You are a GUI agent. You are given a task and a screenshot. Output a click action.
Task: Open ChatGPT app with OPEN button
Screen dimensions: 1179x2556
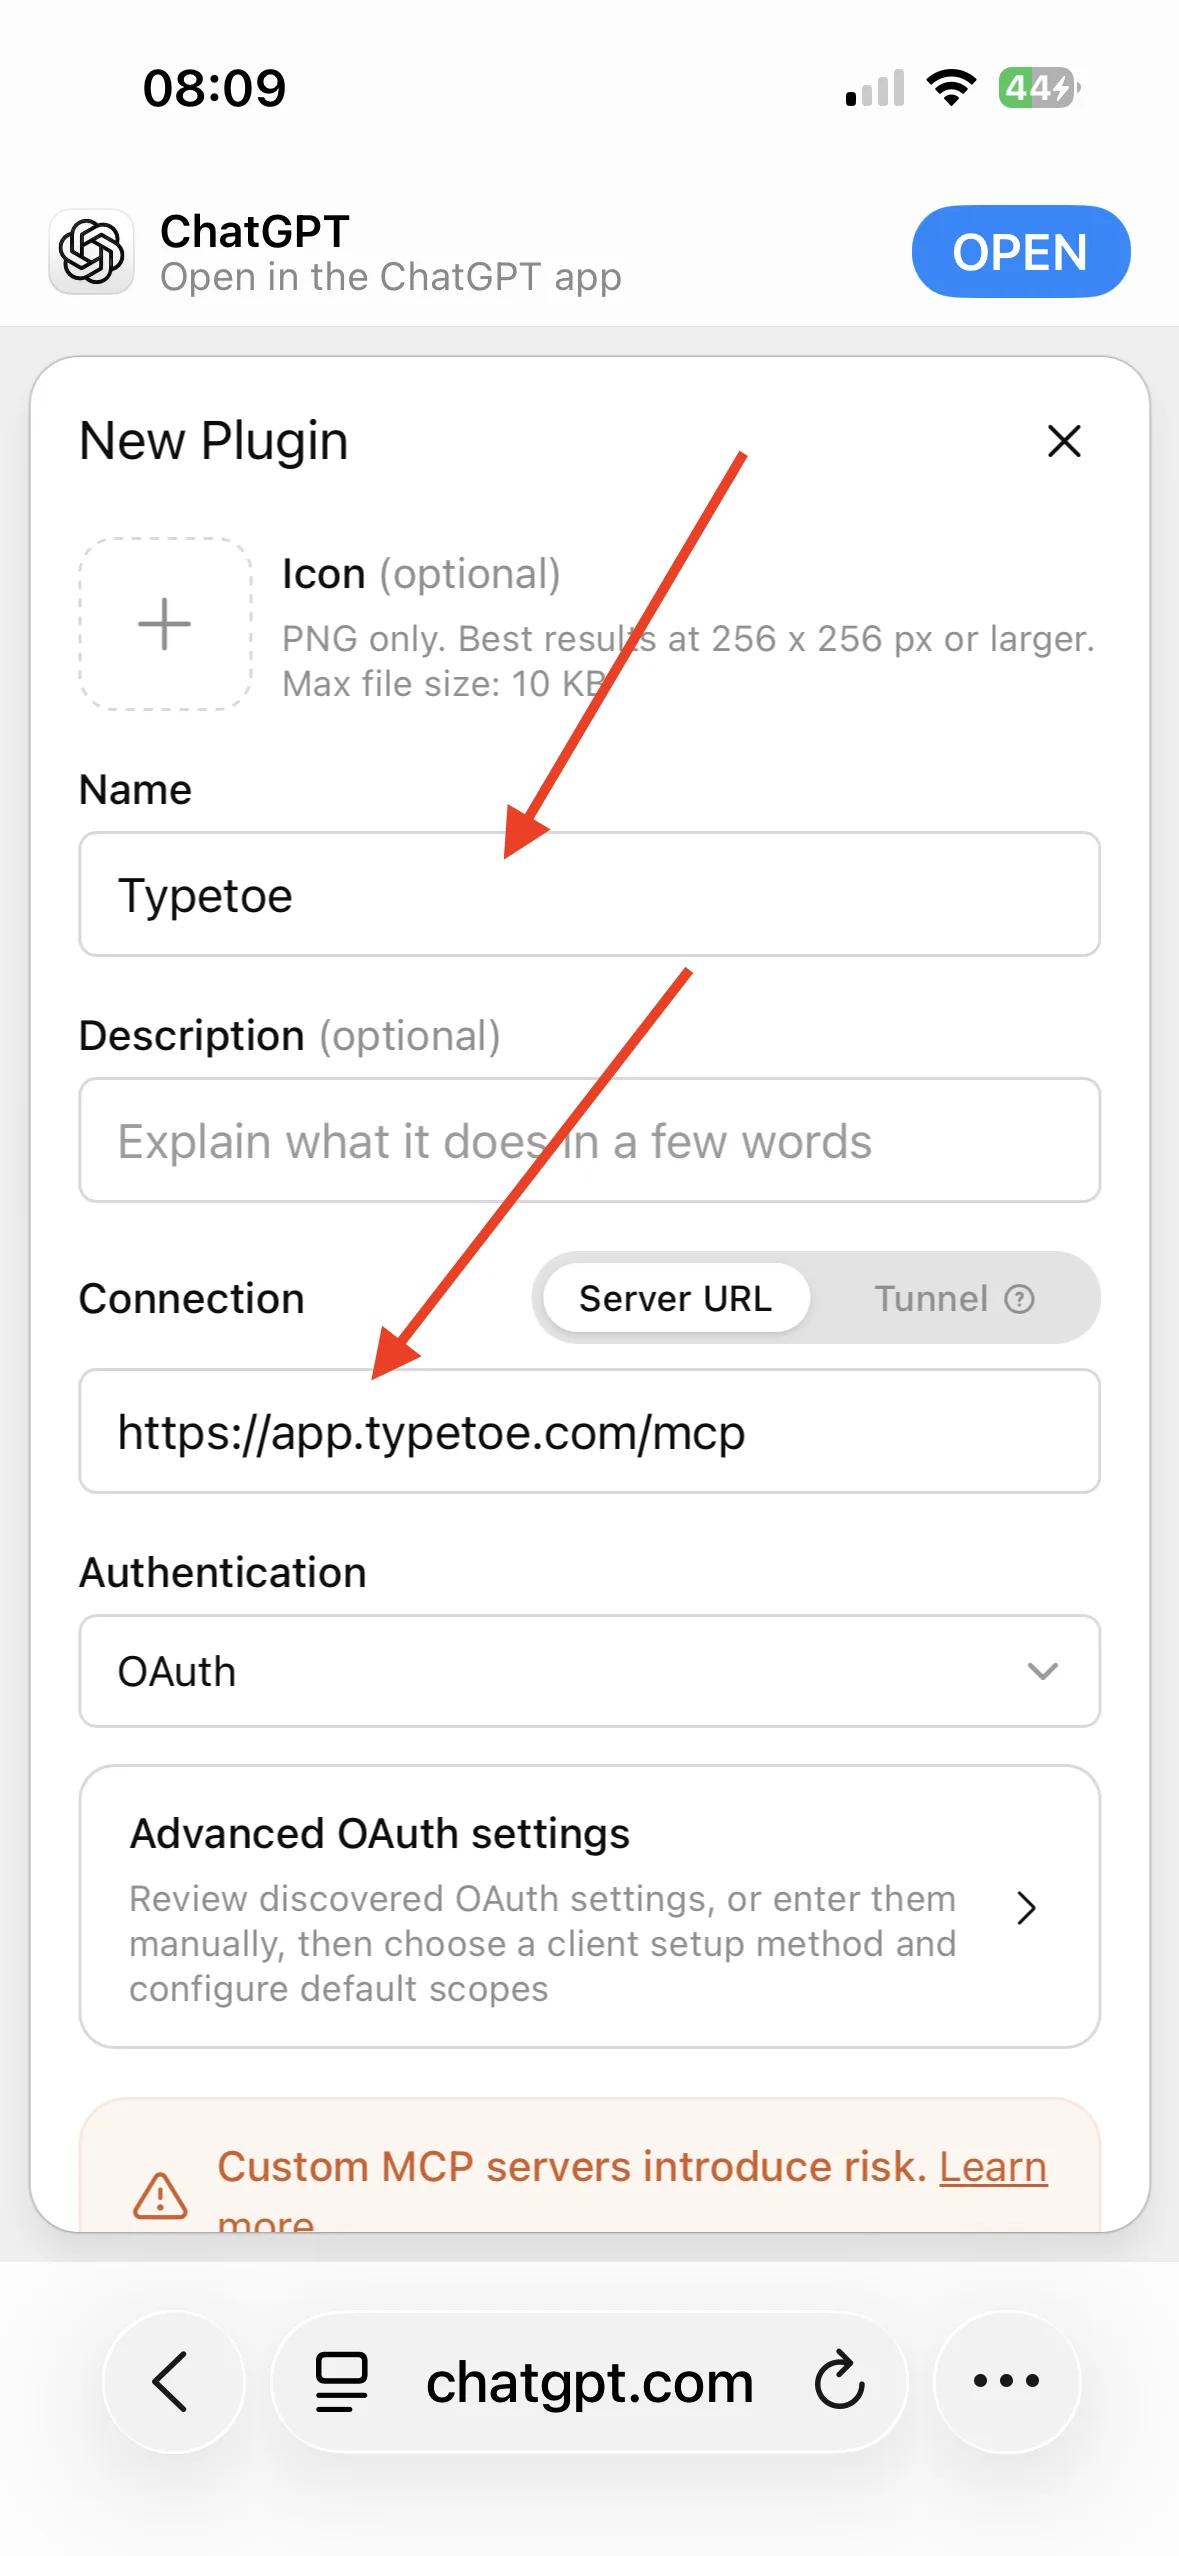click(x=1020, y=252)
